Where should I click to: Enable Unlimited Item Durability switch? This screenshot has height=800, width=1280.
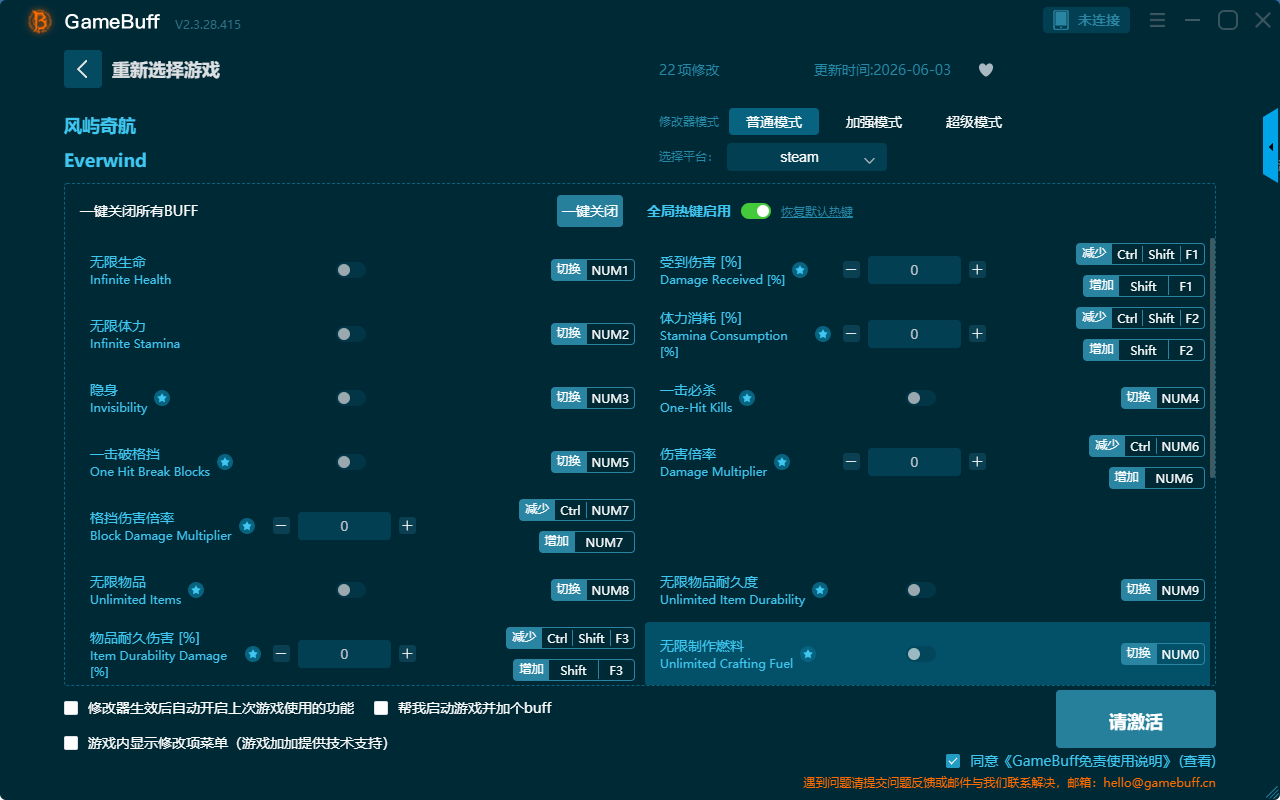tap(921, 590)
